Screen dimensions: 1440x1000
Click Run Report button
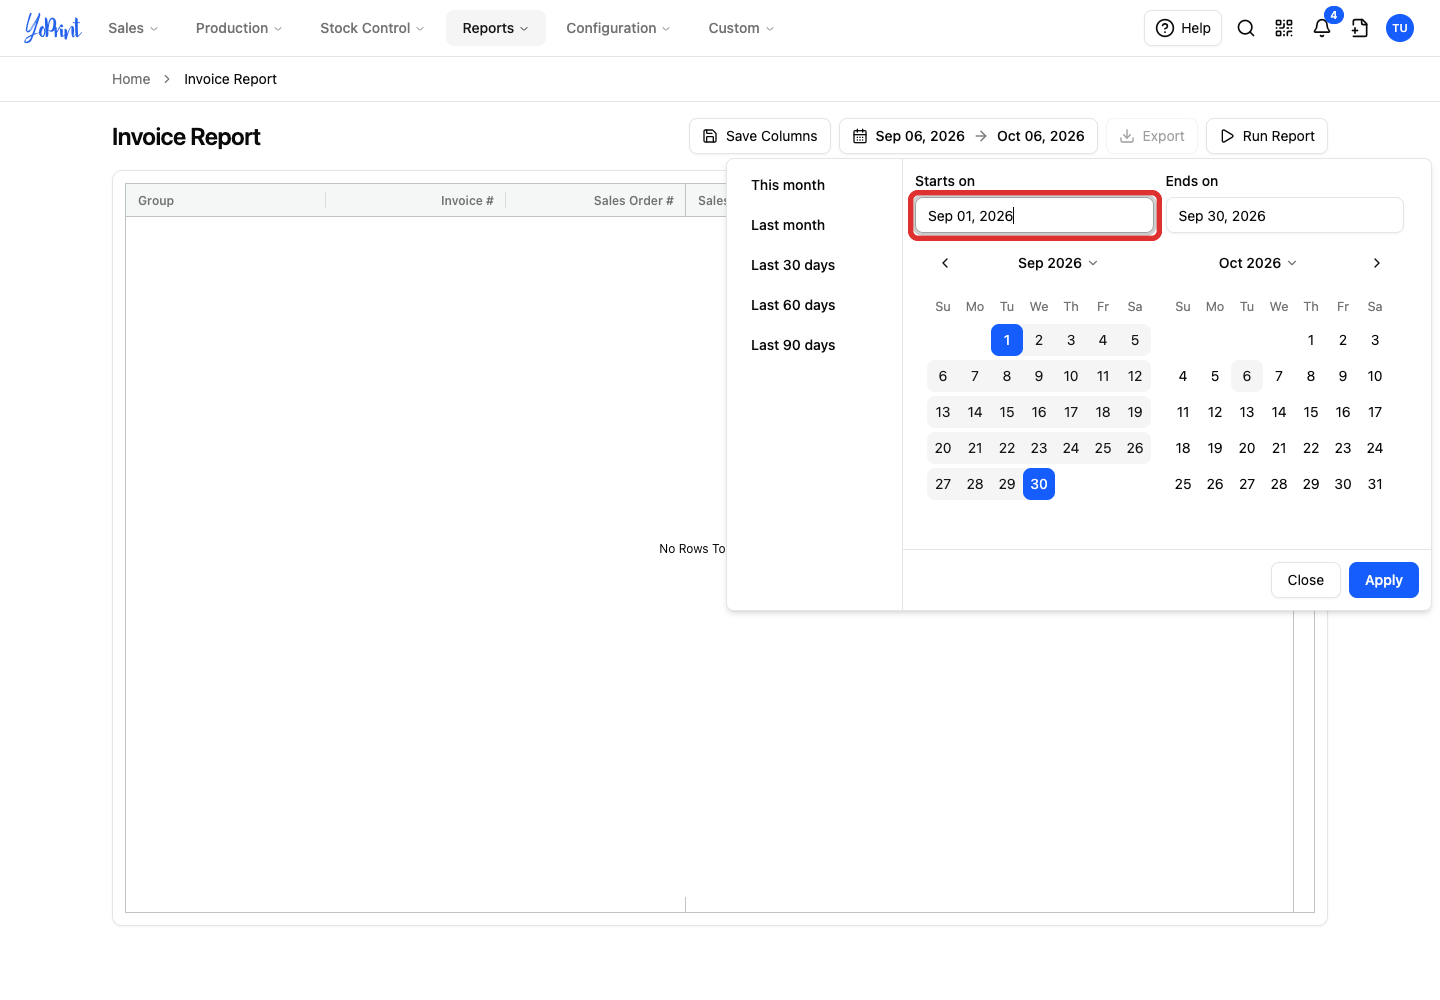(1267, 136)
